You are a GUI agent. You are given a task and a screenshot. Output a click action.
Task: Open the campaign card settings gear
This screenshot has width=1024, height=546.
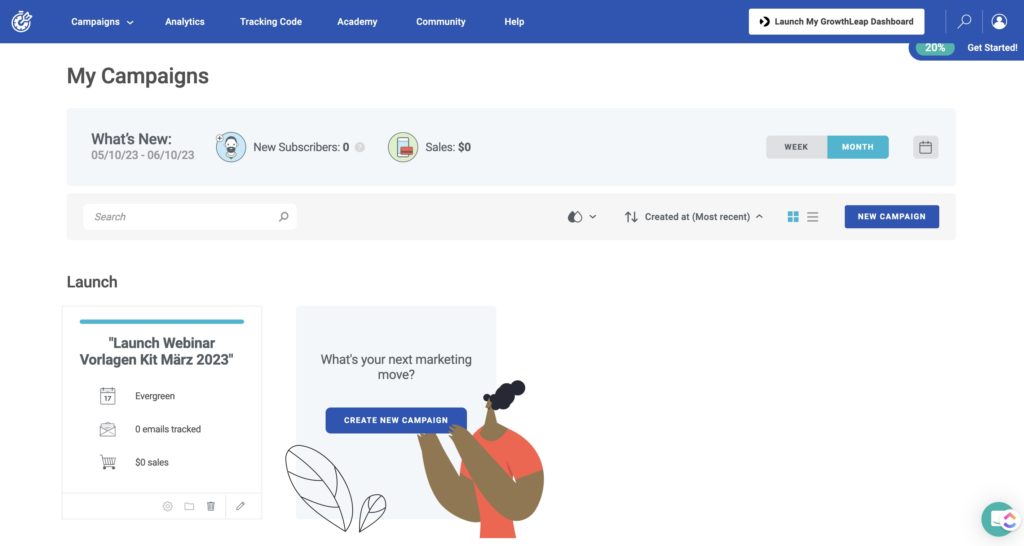tap(168, 506)
